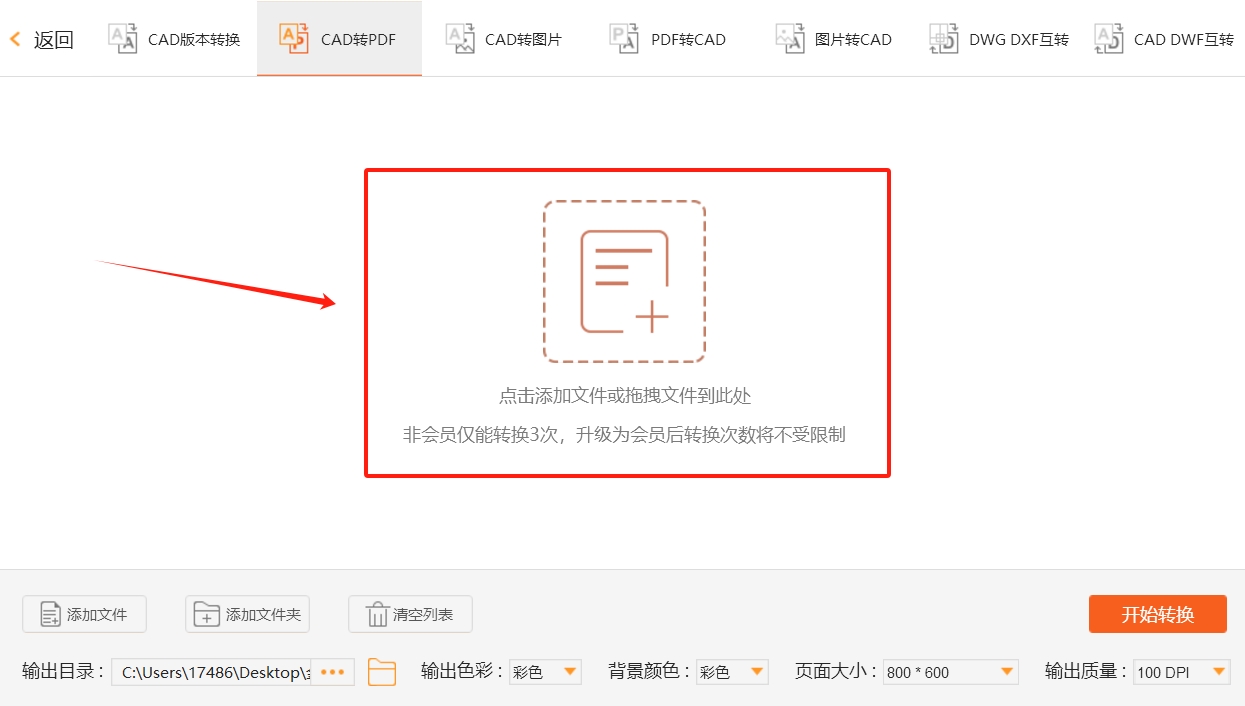Click the non-member 3 conversions notice text
This screenshot has width=1245, height=706.
(x=624, y=435)
